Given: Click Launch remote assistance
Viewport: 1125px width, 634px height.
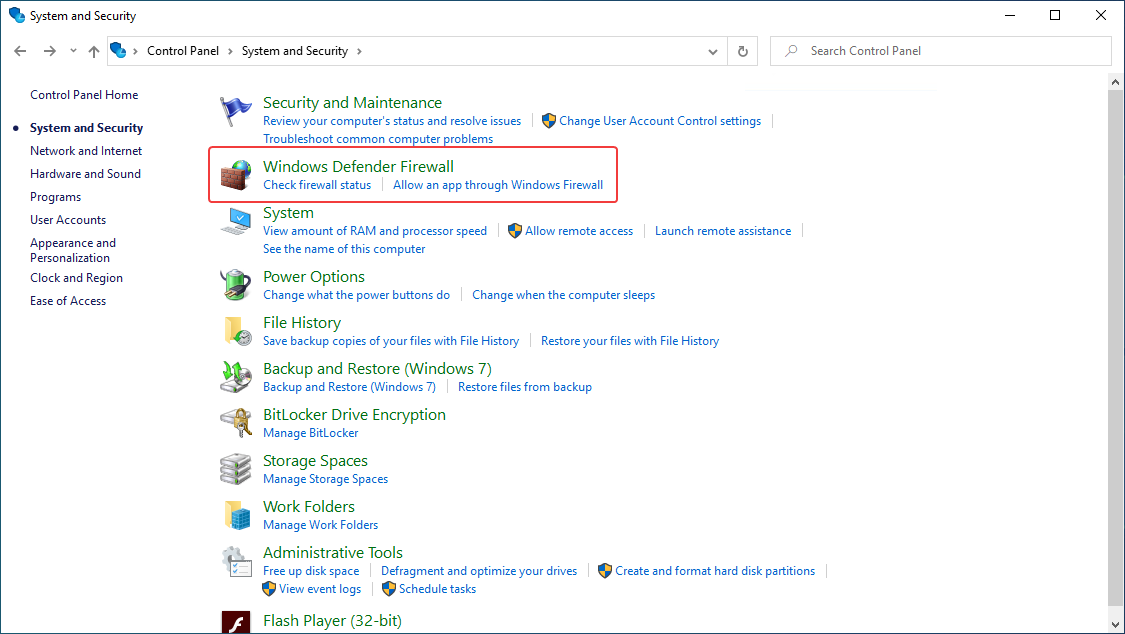Looking at the screenshot, I should coord(722,231).
